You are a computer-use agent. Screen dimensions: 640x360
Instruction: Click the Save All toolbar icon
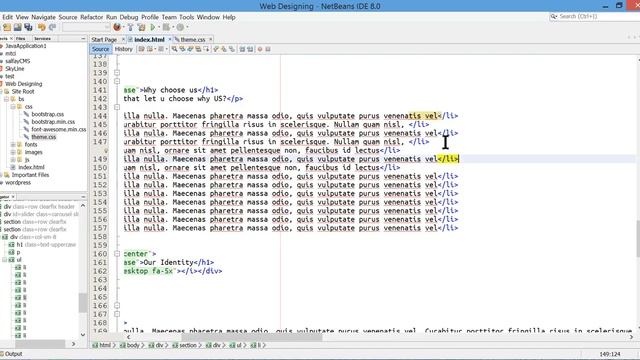pos(28,27)
